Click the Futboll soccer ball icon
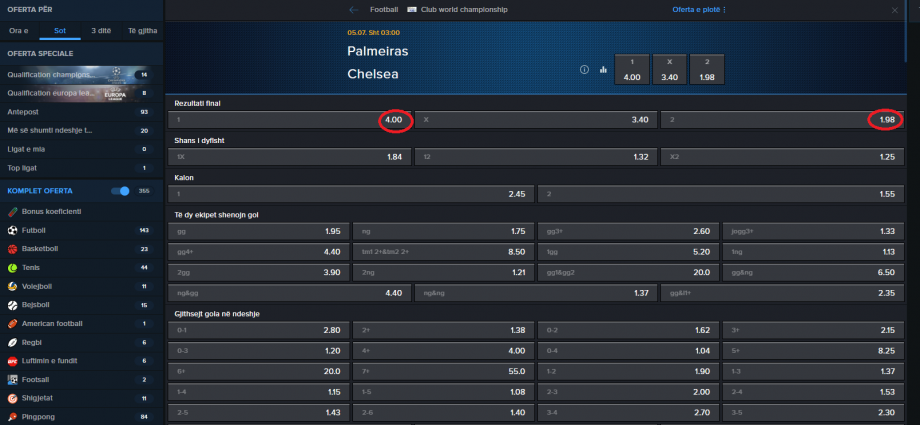 [12, 230]
